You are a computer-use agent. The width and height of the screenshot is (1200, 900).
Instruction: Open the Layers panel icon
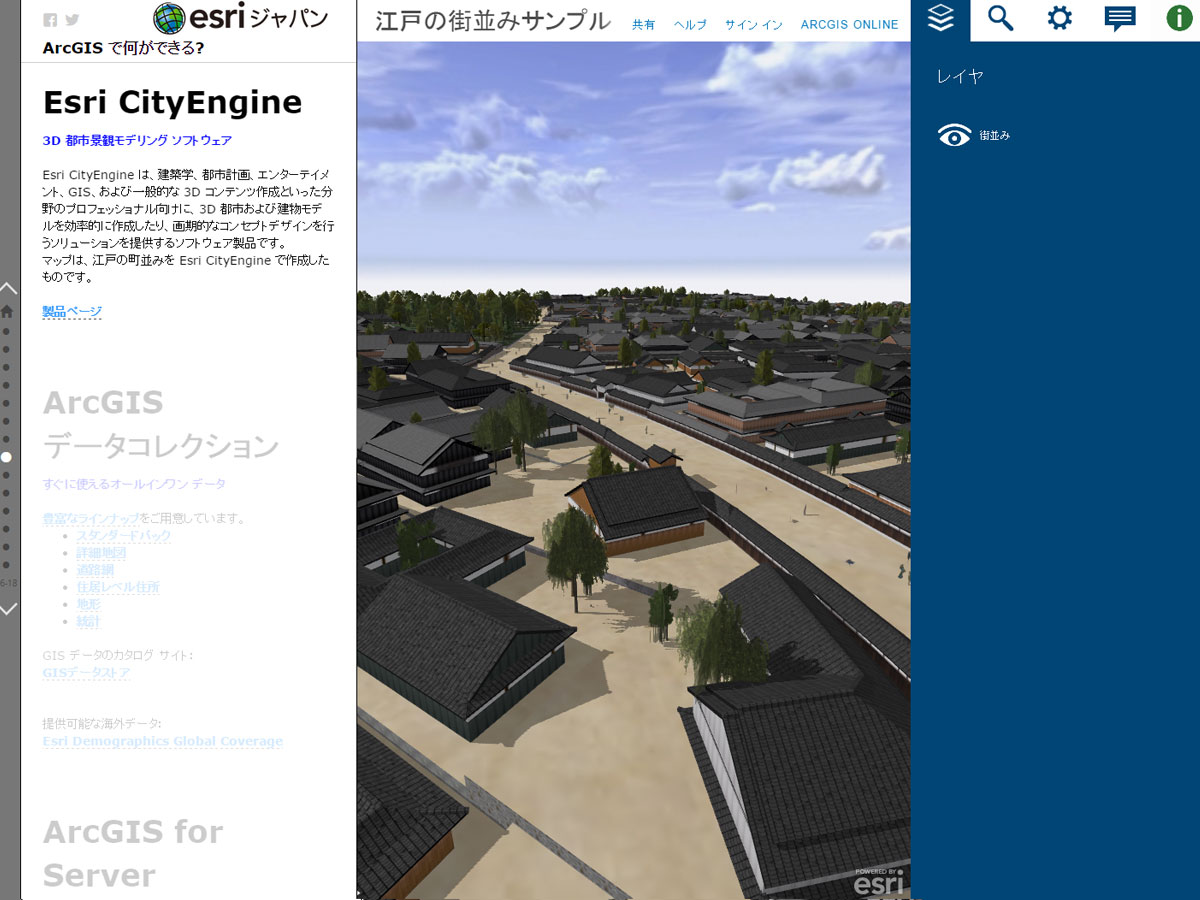pos(940,19)
